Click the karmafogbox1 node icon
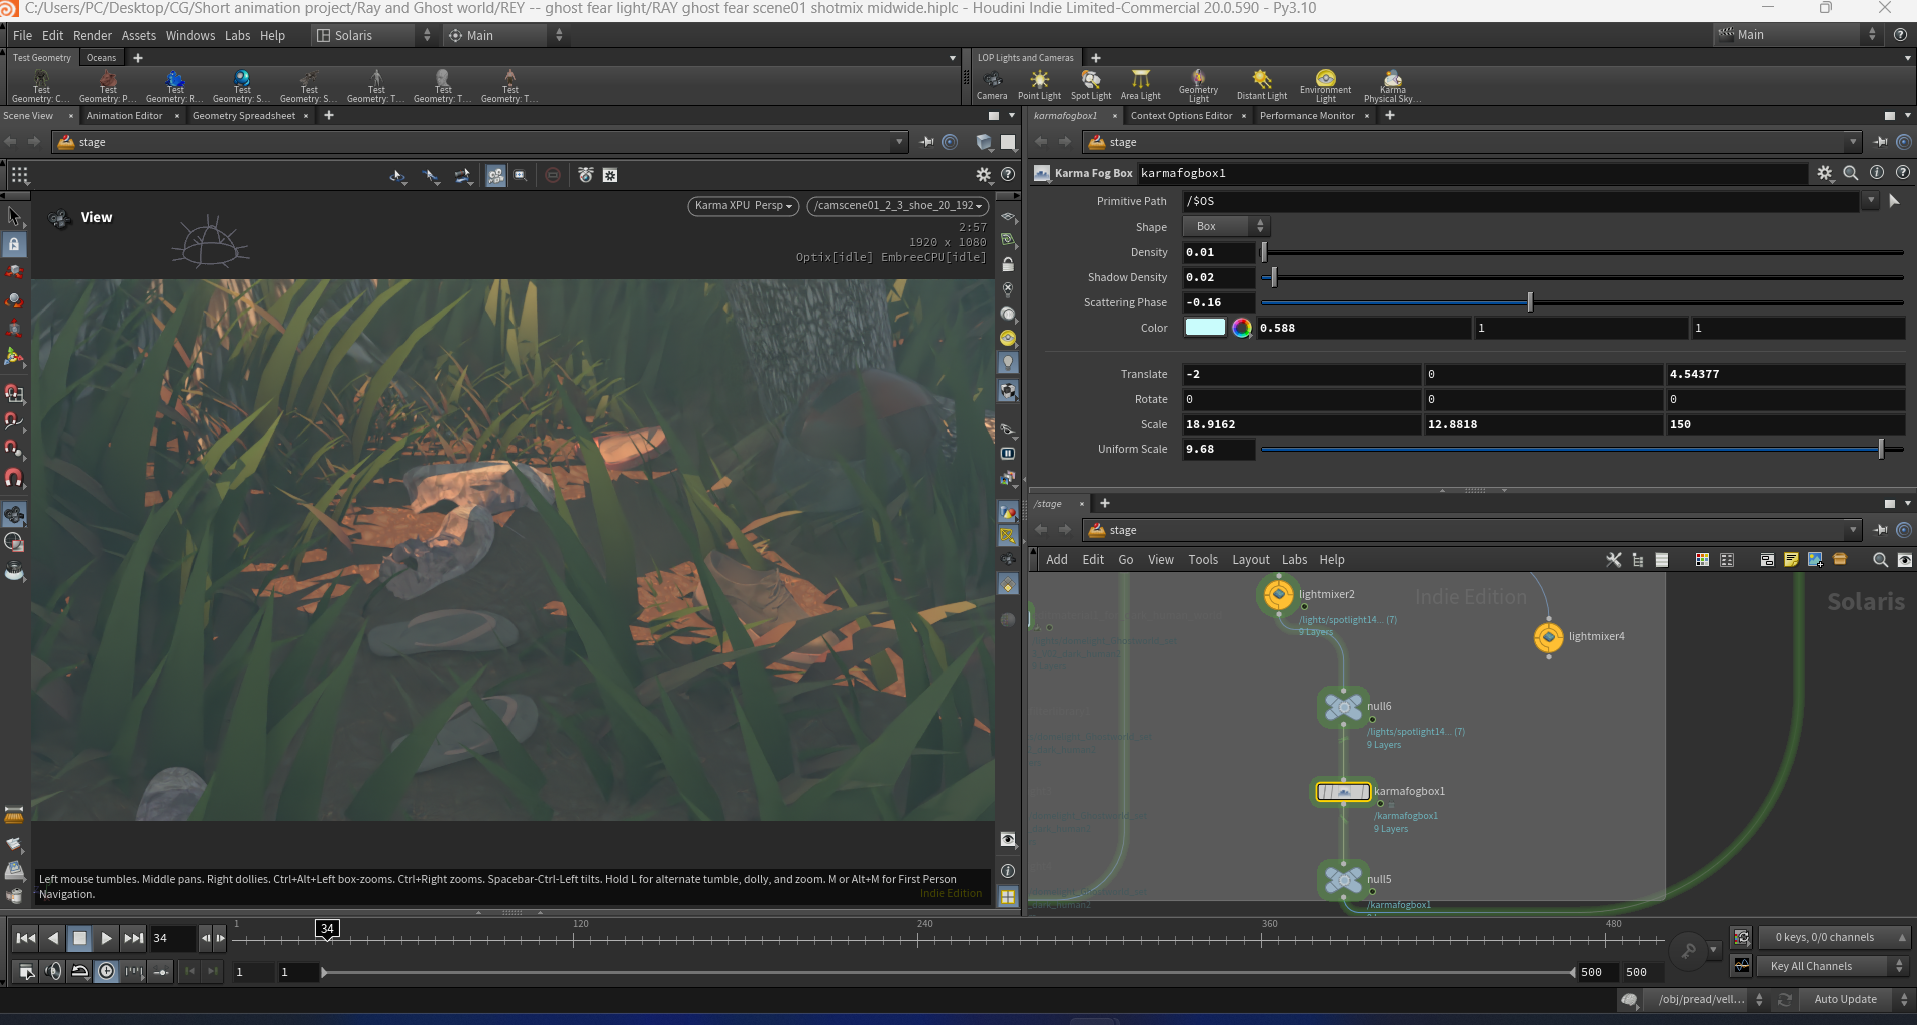This screenshot has width=1917, height=1025. pos(1343,792)
